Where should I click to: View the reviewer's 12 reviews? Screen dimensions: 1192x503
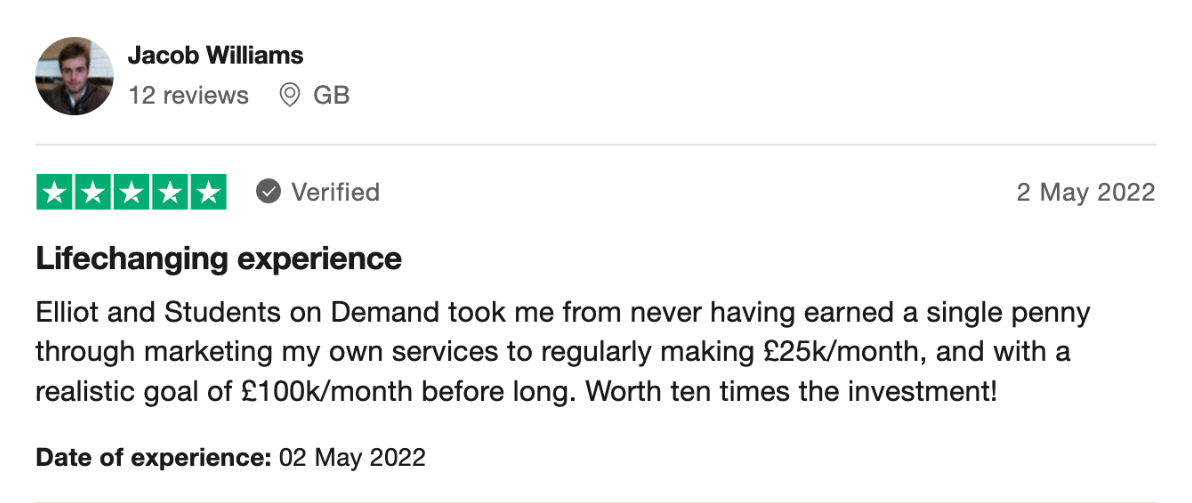pos(188,96)
